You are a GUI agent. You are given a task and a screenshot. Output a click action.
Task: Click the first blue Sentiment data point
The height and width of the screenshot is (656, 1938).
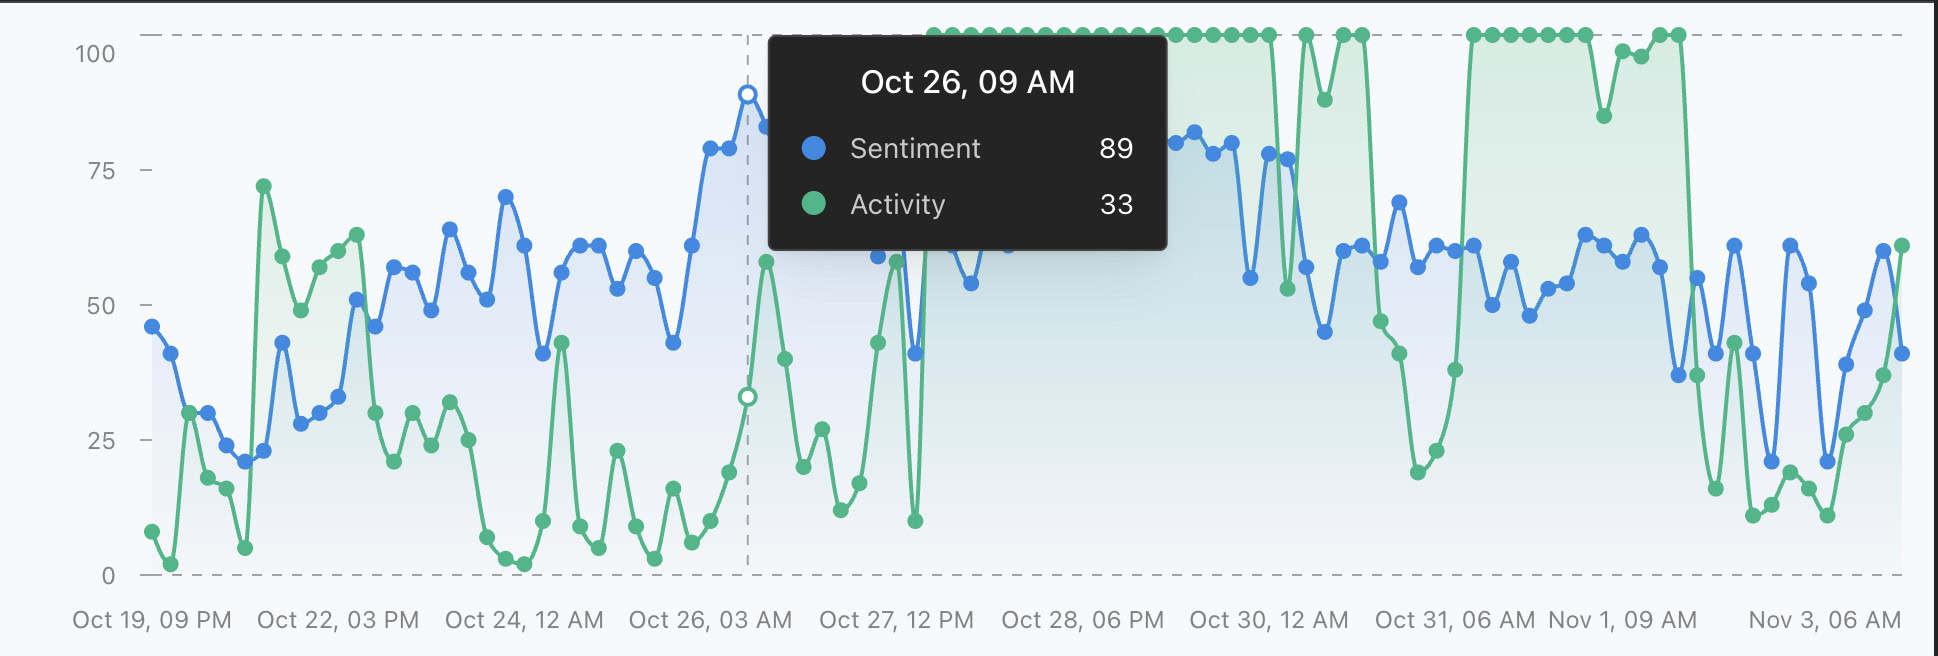[152, 327]
